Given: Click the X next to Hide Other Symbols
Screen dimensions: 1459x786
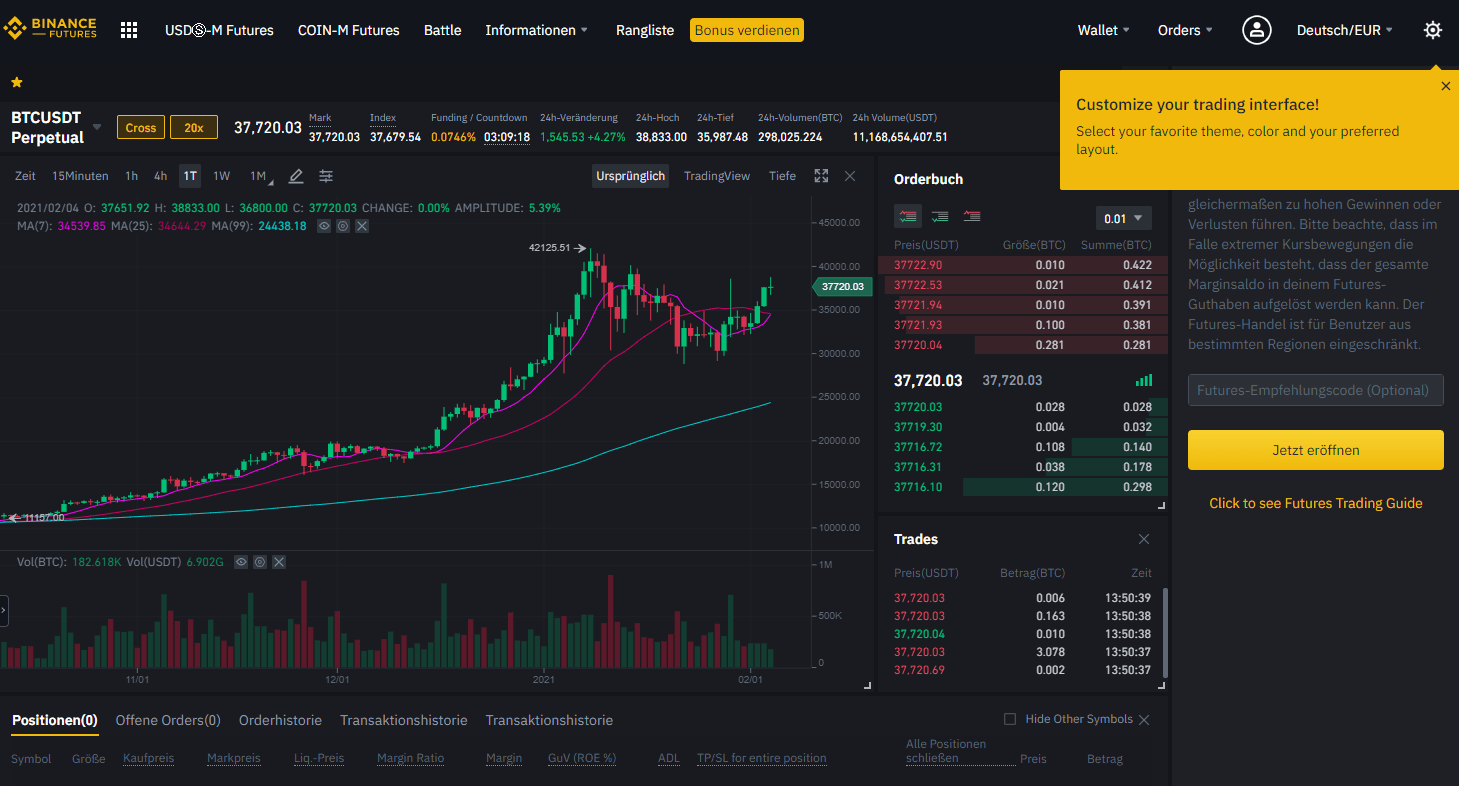Looking at the screenshot, I should point(1144,720).
